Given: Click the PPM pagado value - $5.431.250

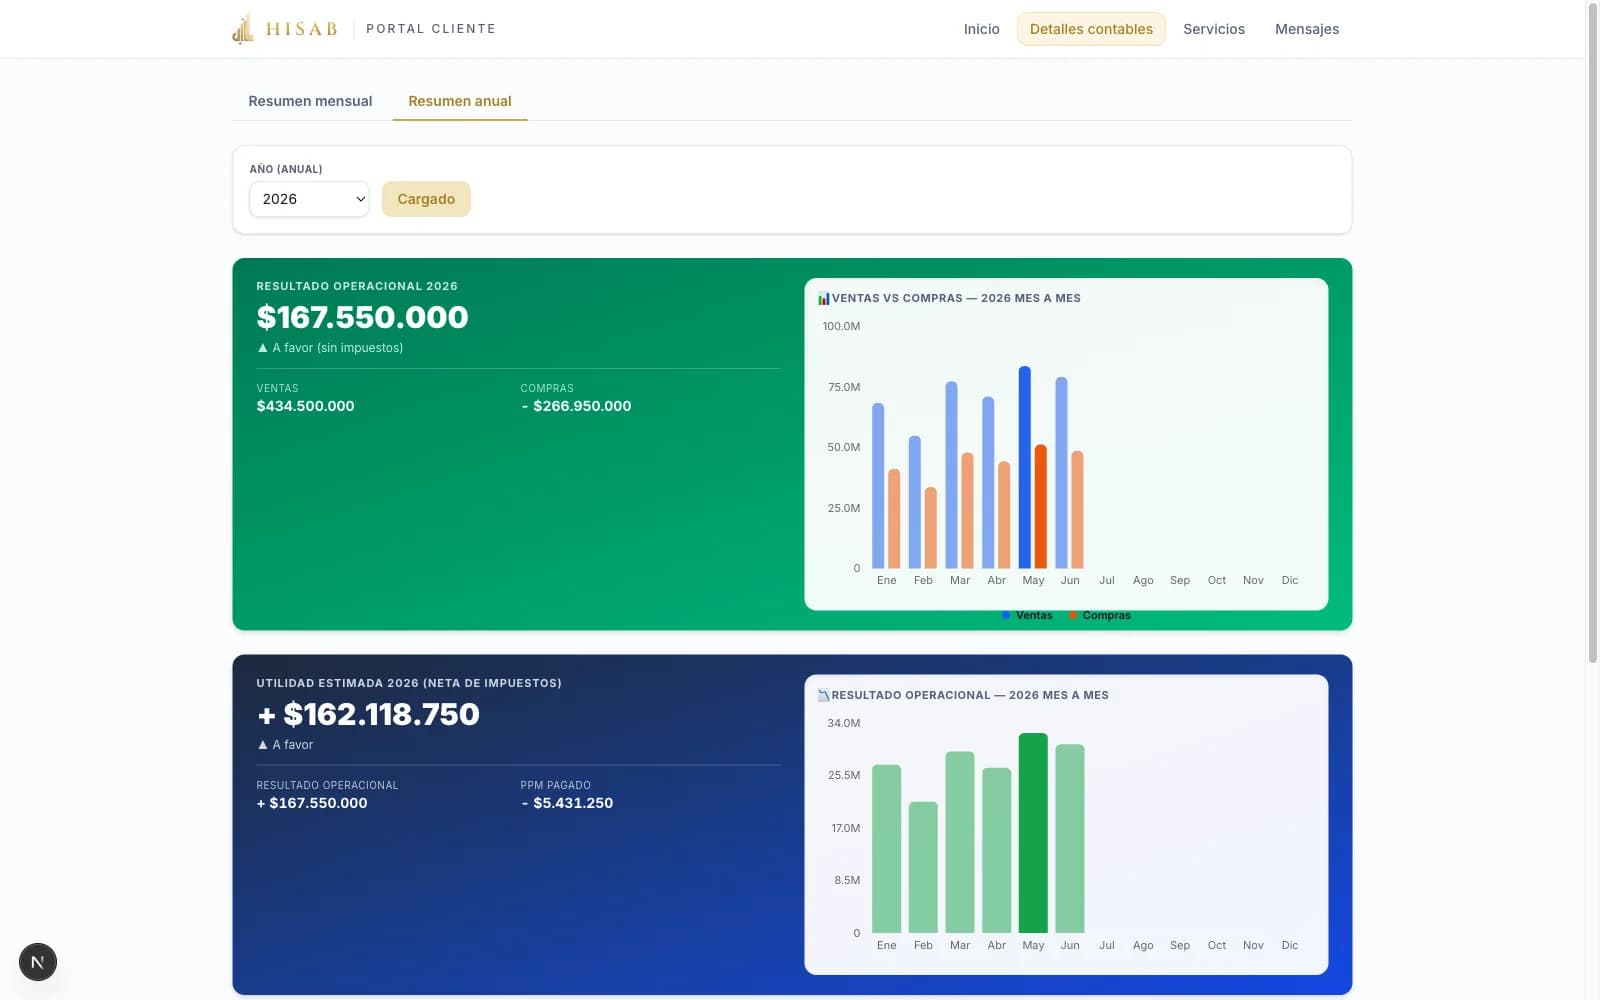Looking at the screenshot, I should pyautogui.click(x=567, y=803).
